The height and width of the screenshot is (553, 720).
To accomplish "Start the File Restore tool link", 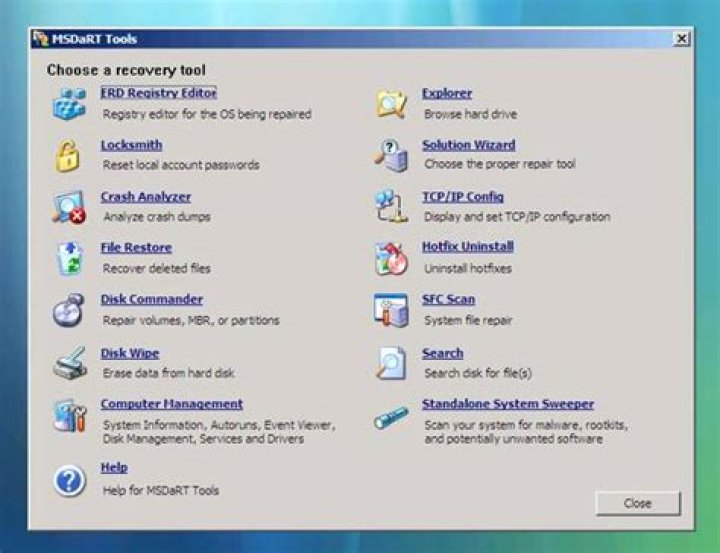I will [x=136, y=248].
